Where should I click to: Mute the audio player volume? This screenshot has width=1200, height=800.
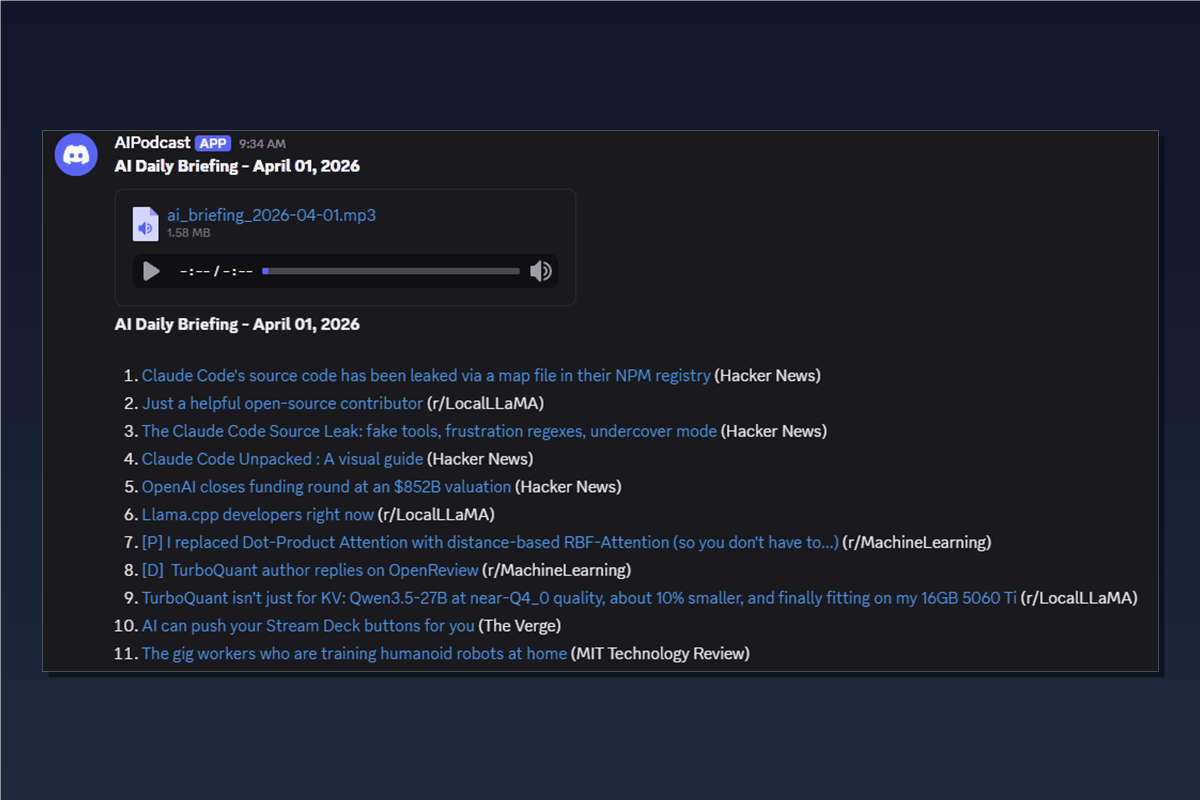click(540, 271)
